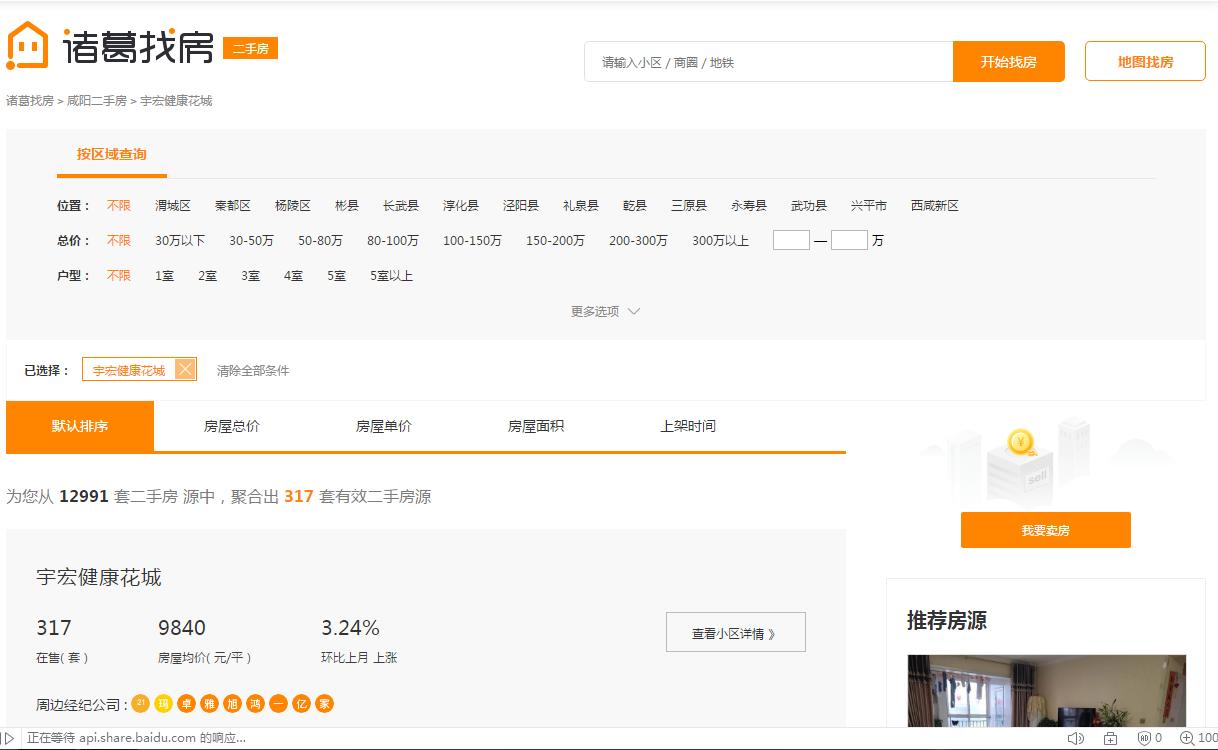Open sorting by 上架时间

coord(687,426)
